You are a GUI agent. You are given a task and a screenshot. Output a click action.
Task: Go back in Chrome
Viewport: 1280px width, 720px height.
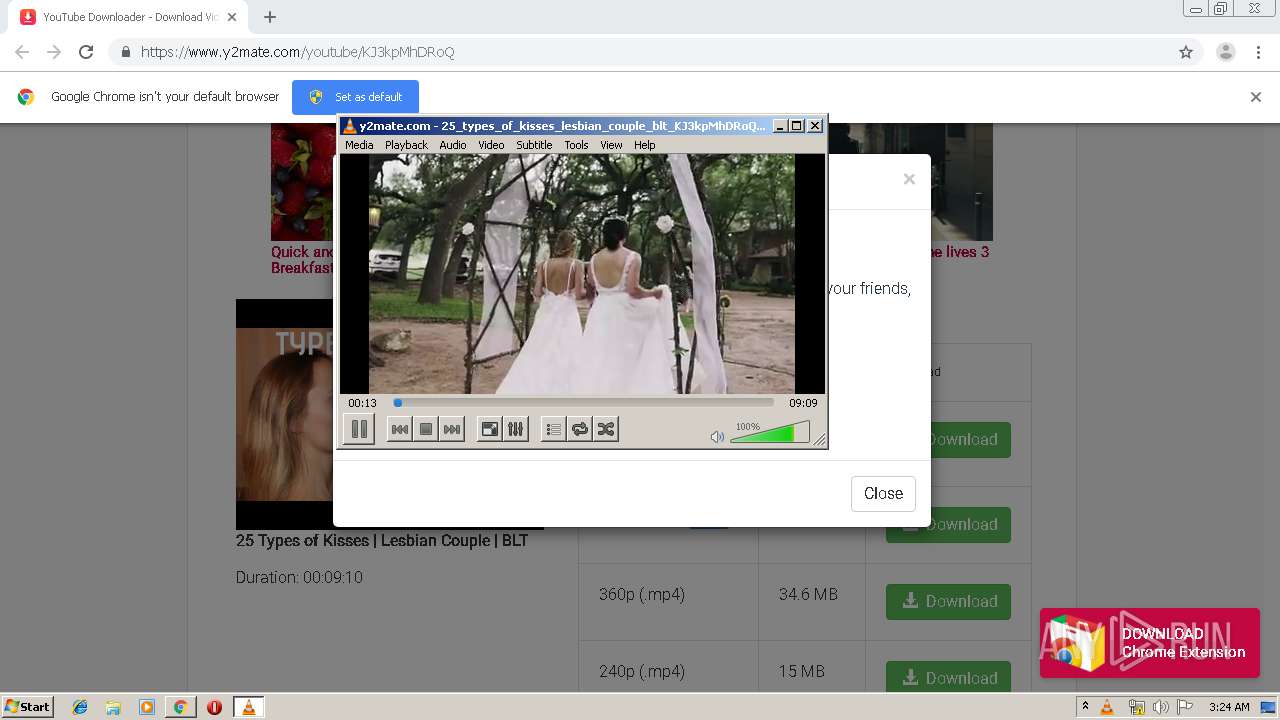click(x=22, y=52)
